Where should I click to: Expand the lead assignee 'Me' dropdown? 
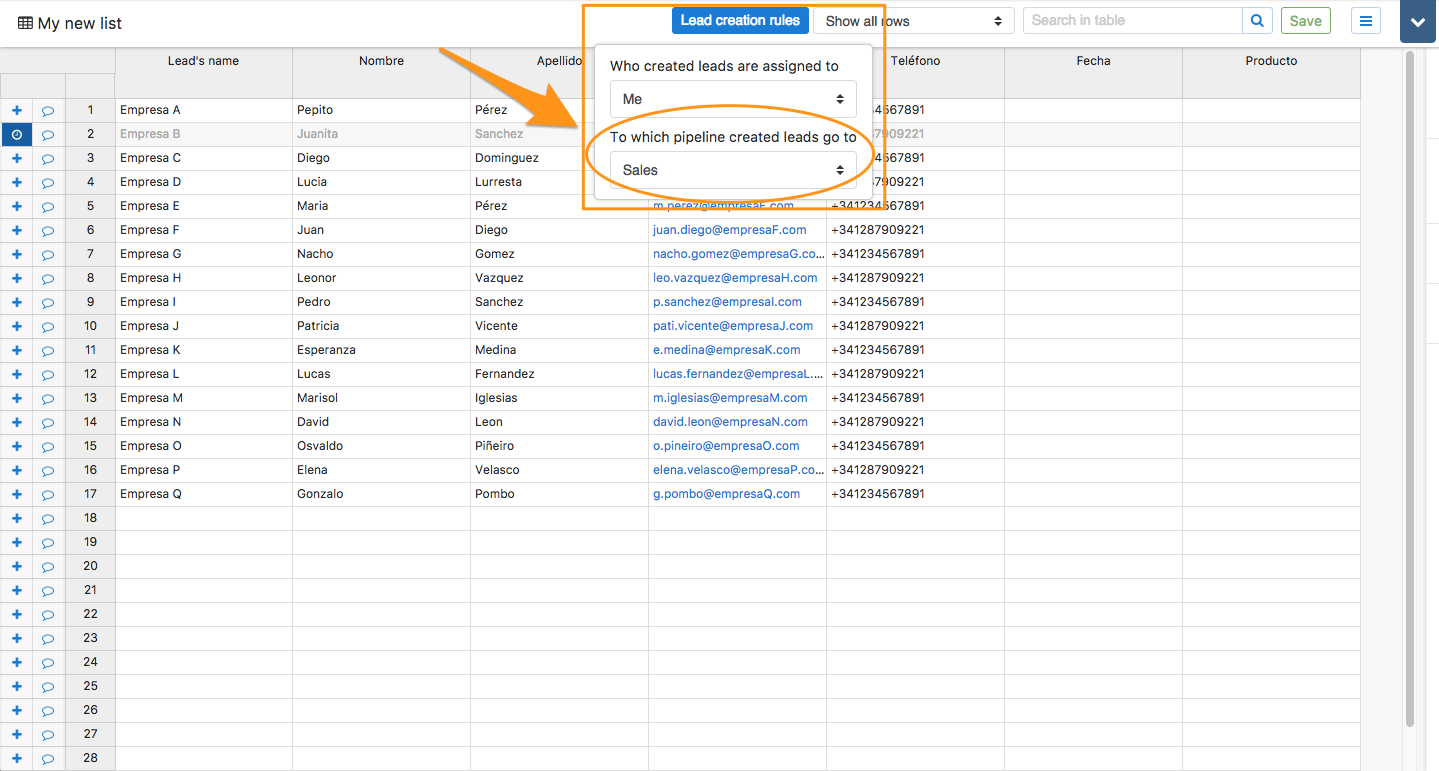[x=733, y=99]
